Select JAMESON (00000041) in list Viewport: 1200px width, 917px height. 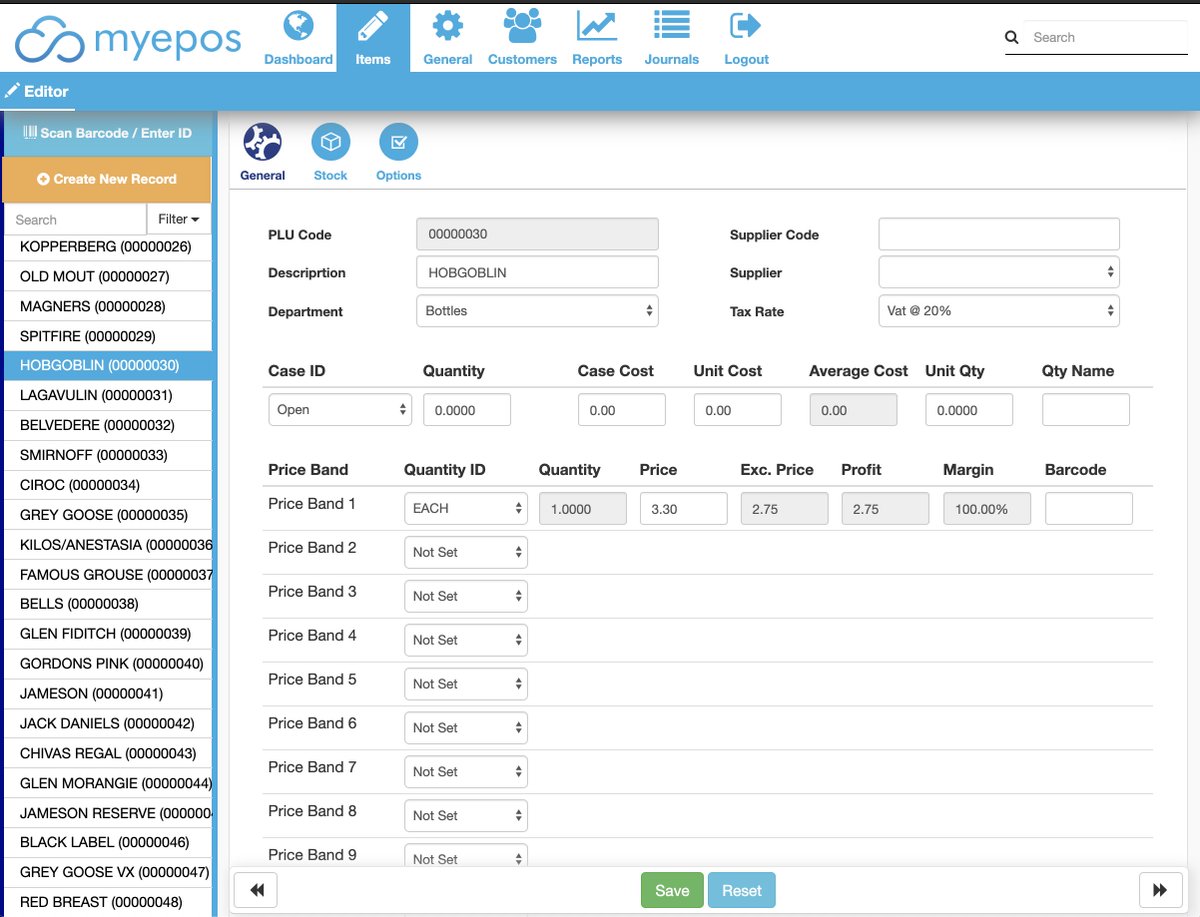(107, 693)
